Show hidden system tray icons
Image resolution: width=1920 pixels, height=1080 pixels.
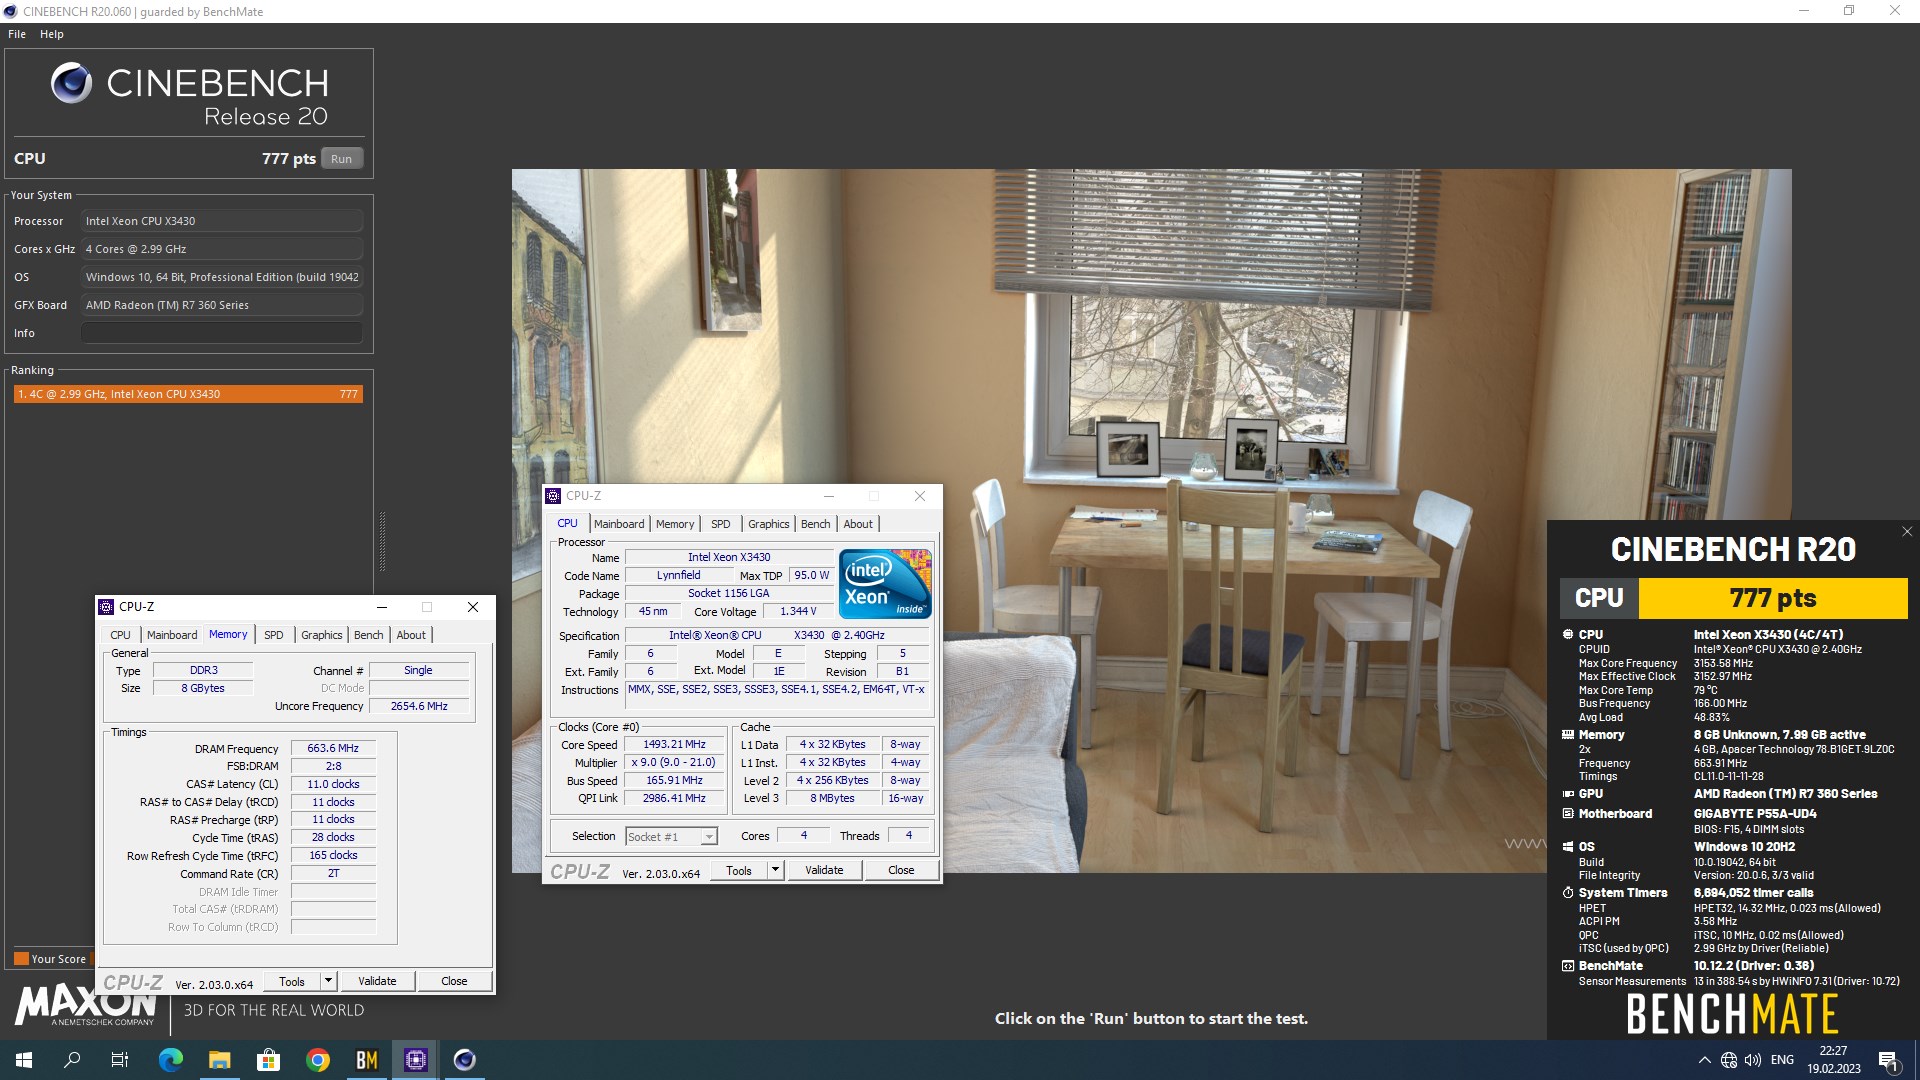[x=1704, y=1060]
